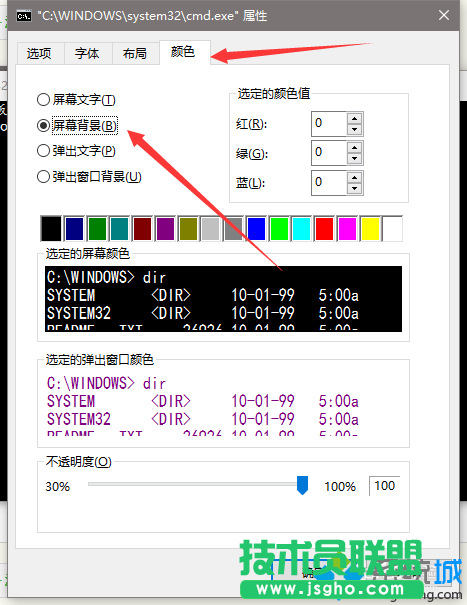This screenshot has height=605, width=467.
Task: Switch to the 选项 tab
Action: [x=39, y=53]
